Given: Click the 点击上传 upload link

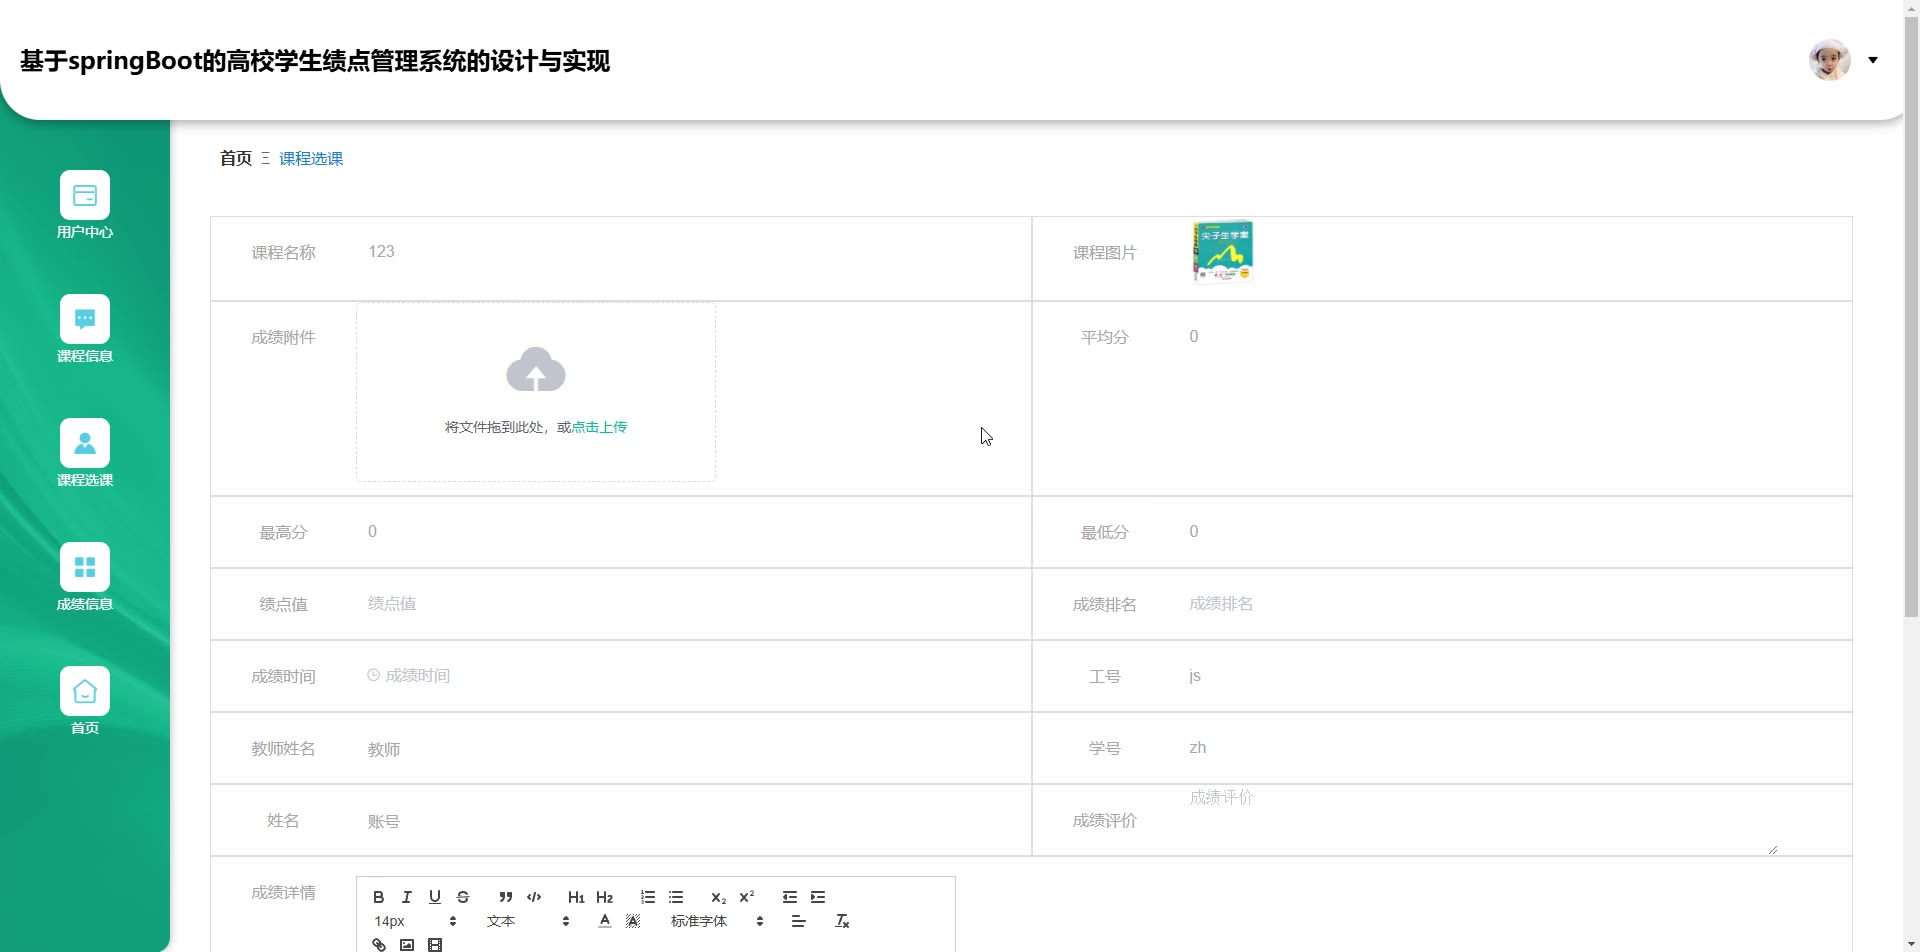Looking at the screenshot, I should coord(599,427).
